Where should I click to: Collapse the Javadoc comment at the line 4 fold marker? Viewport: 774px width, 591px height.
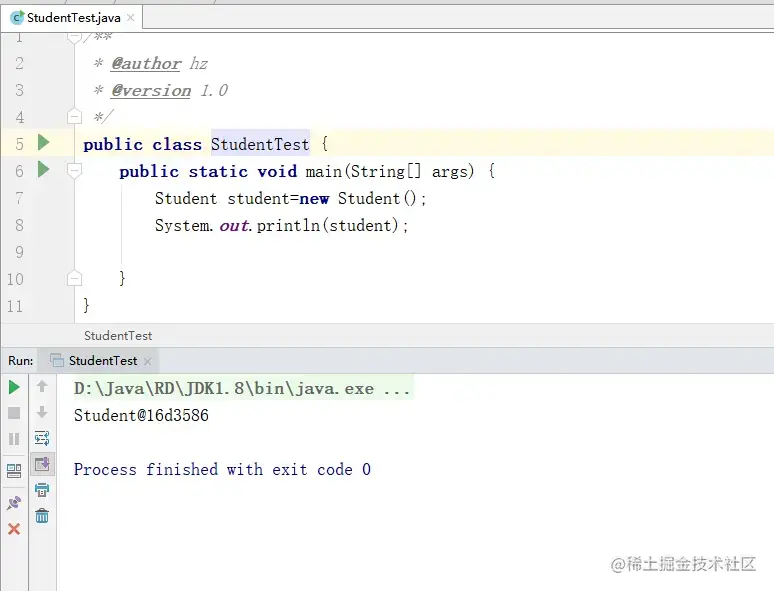[x=74, y=117]
